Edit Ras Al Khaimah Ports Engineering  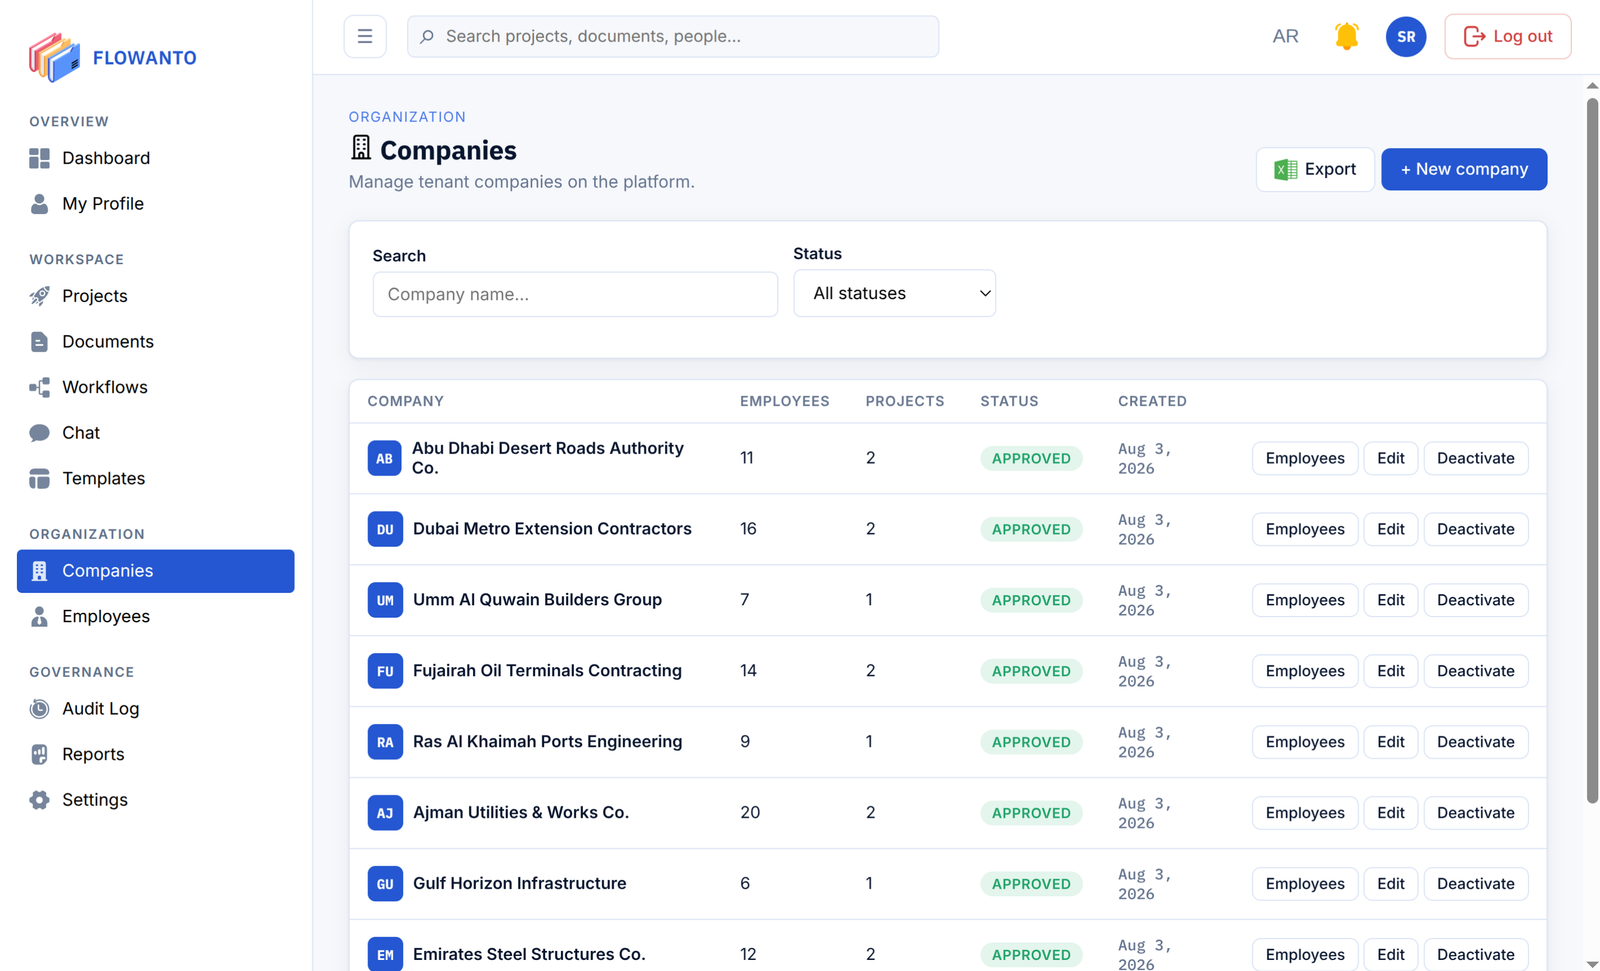click(x=1390, y=742)
